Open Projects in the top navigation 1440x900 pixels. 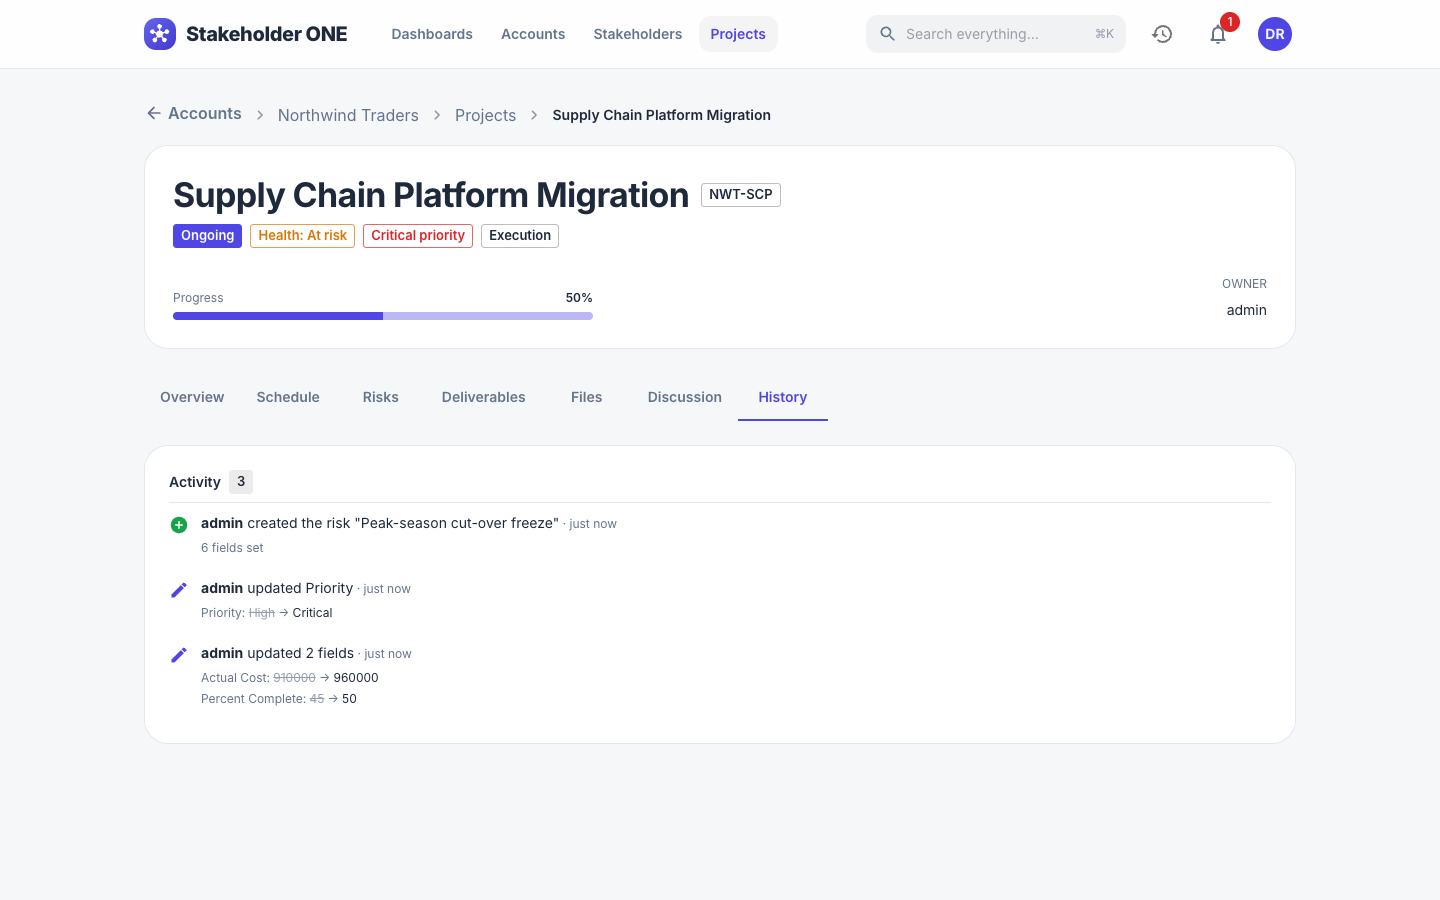click(x=738, y=34)
